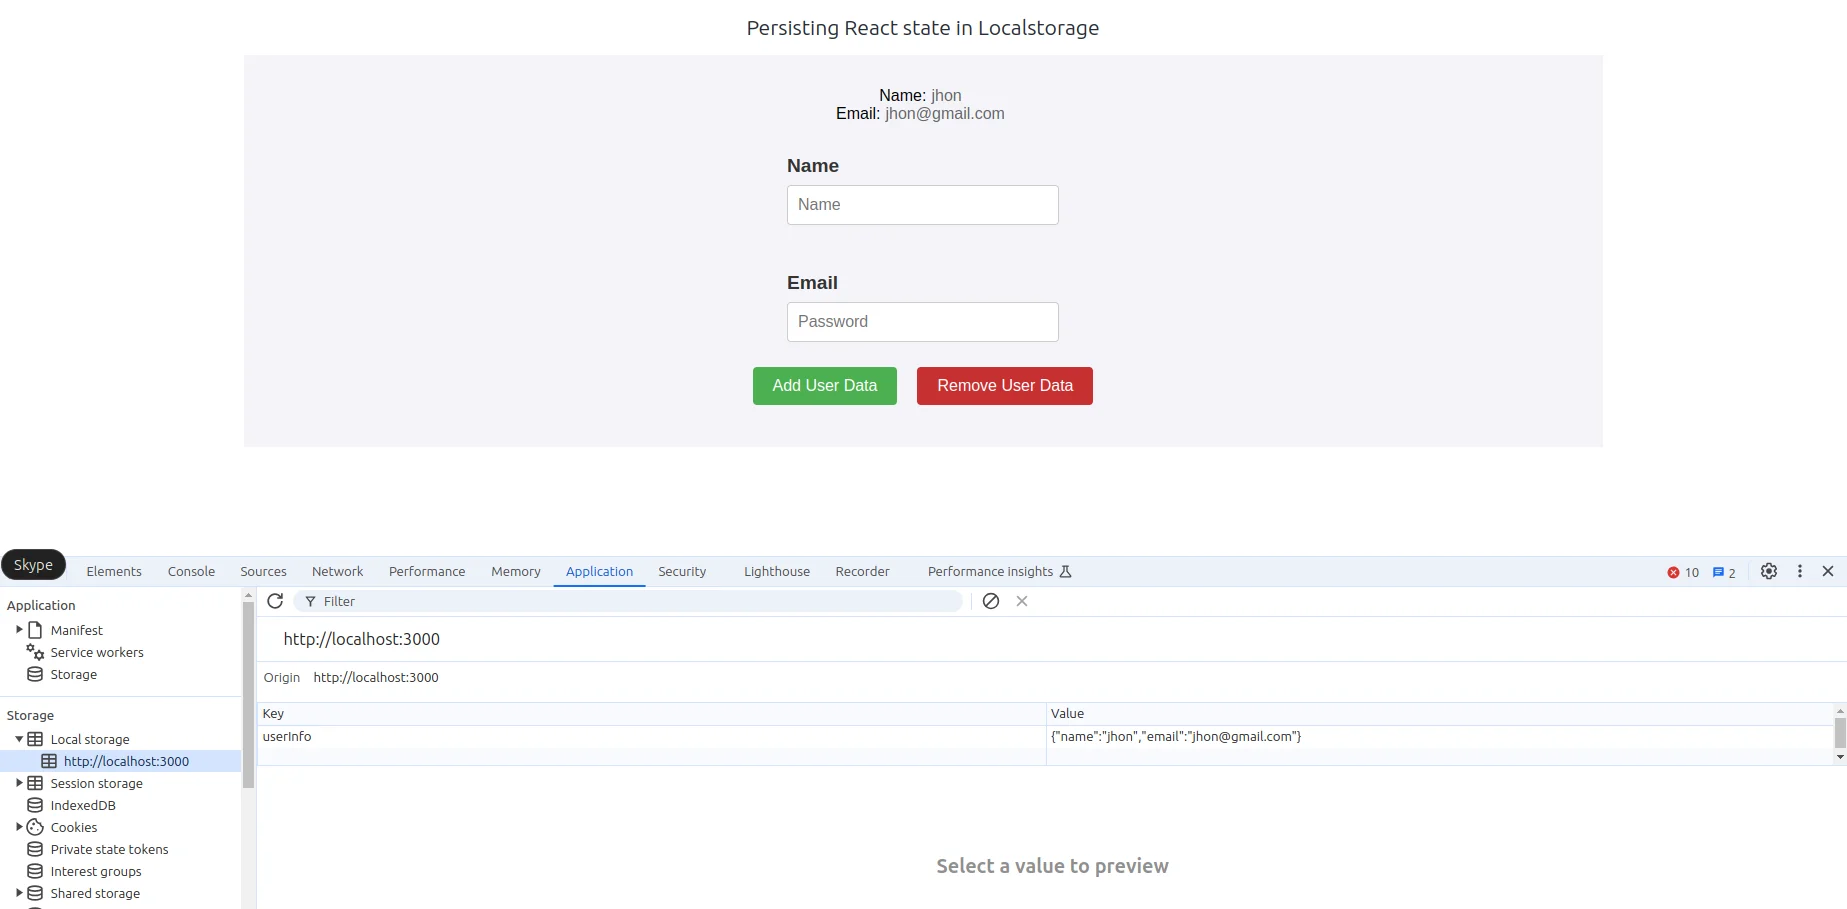Select the userInfo key row

coord(287,737)
